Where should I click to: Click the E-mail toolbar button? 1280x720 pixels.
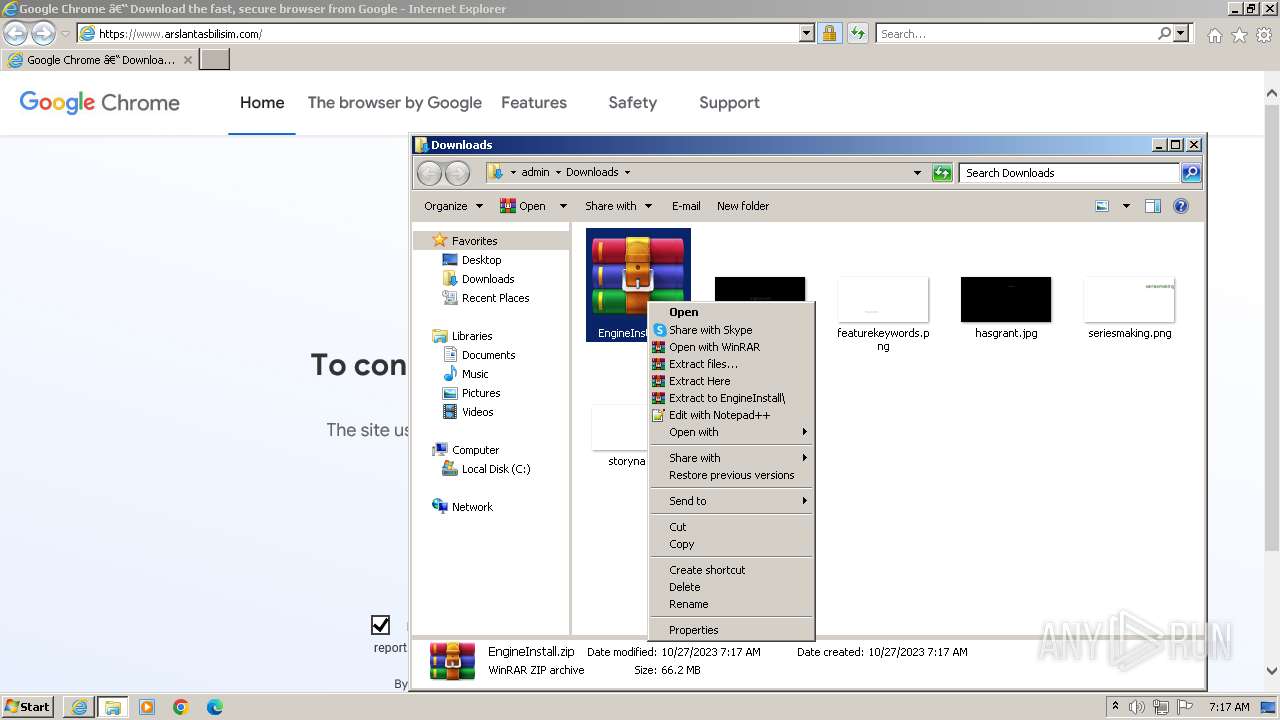point(686,206)
